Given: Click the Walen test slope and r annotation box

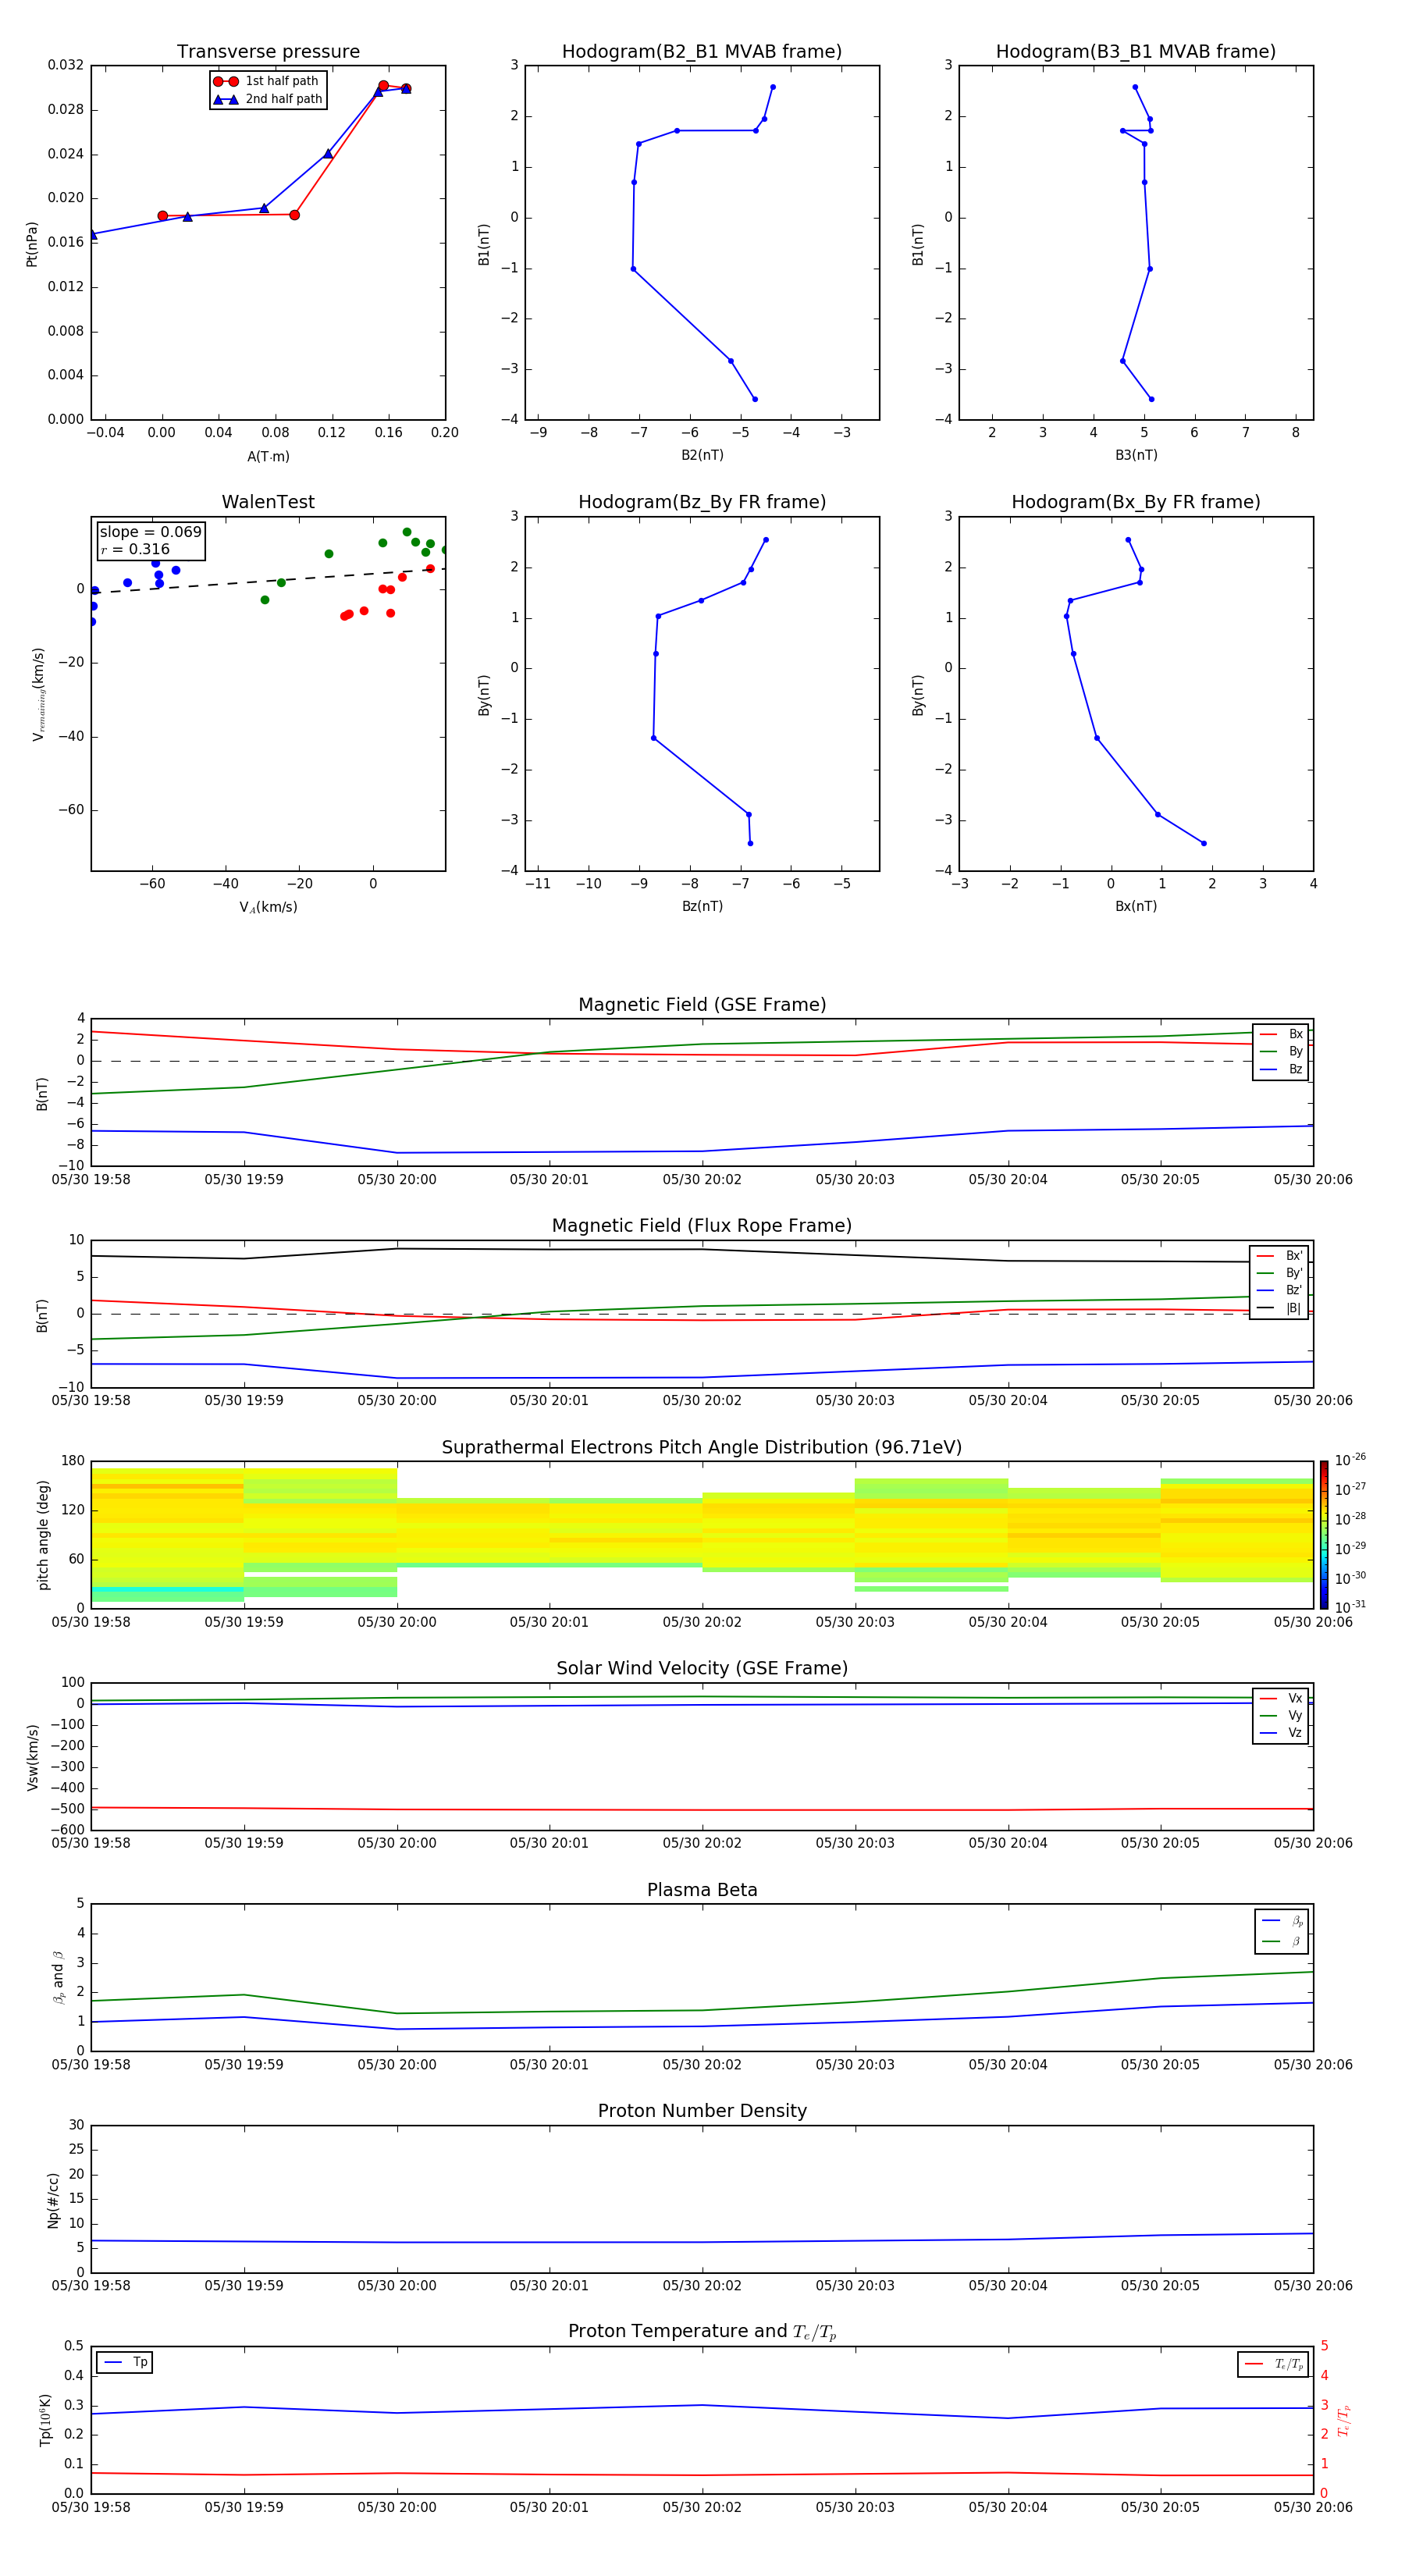Looking at the screenshot, I should (x=150, y=541).
